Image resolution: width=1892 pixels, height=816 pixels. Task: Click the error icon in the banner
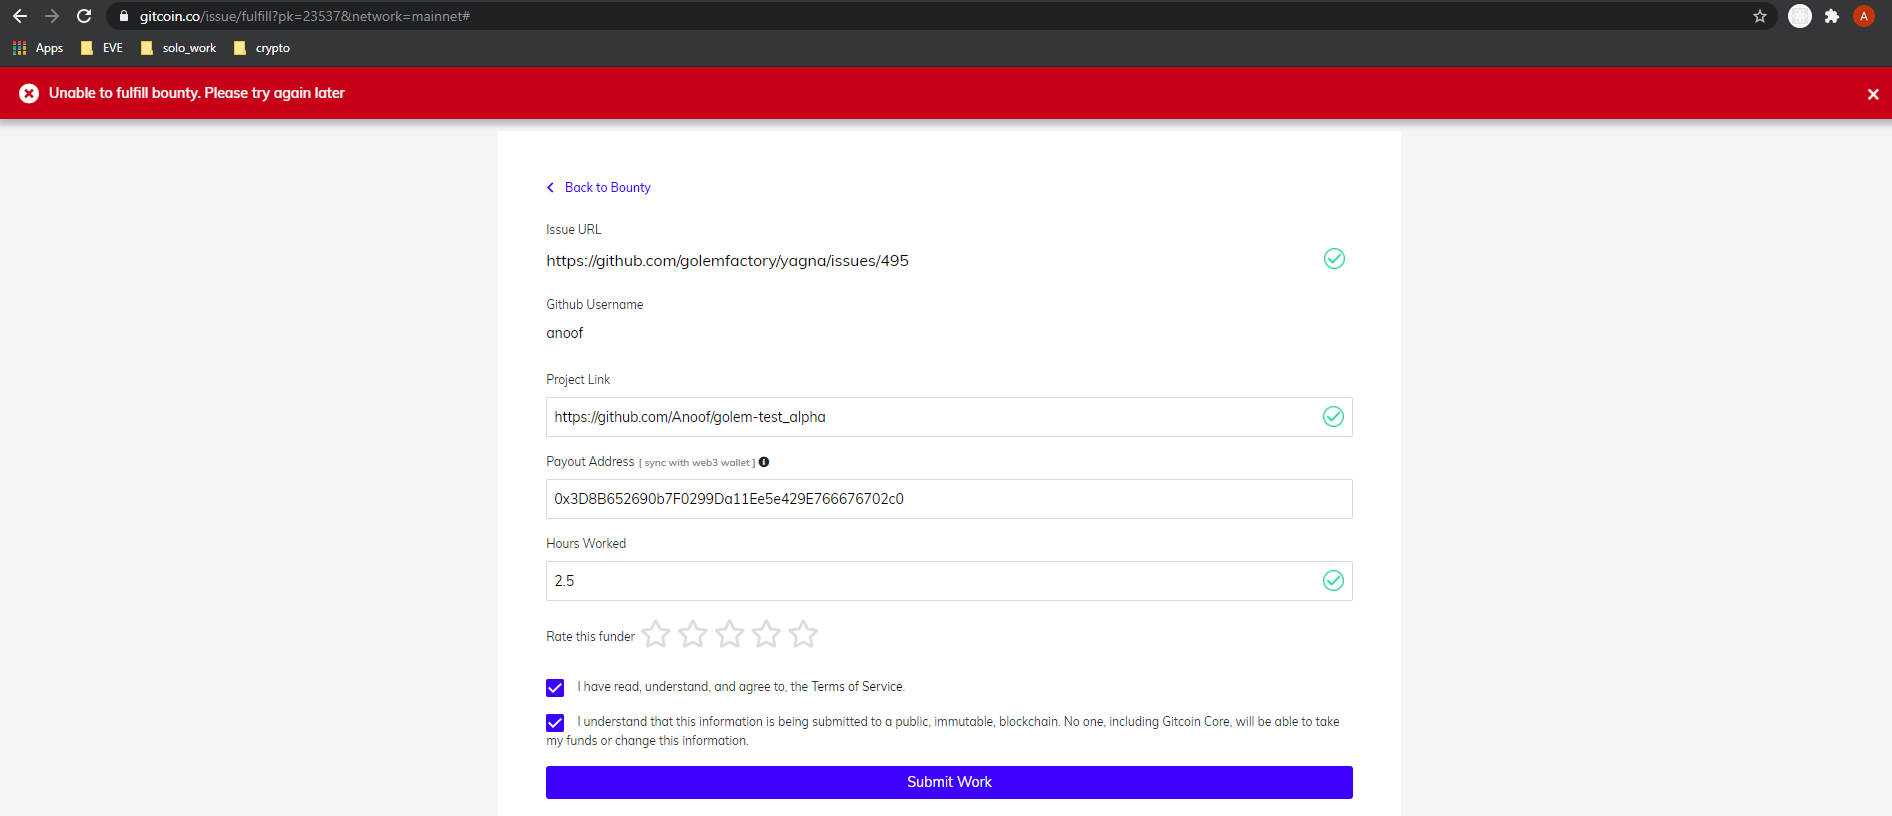[29, 93]
